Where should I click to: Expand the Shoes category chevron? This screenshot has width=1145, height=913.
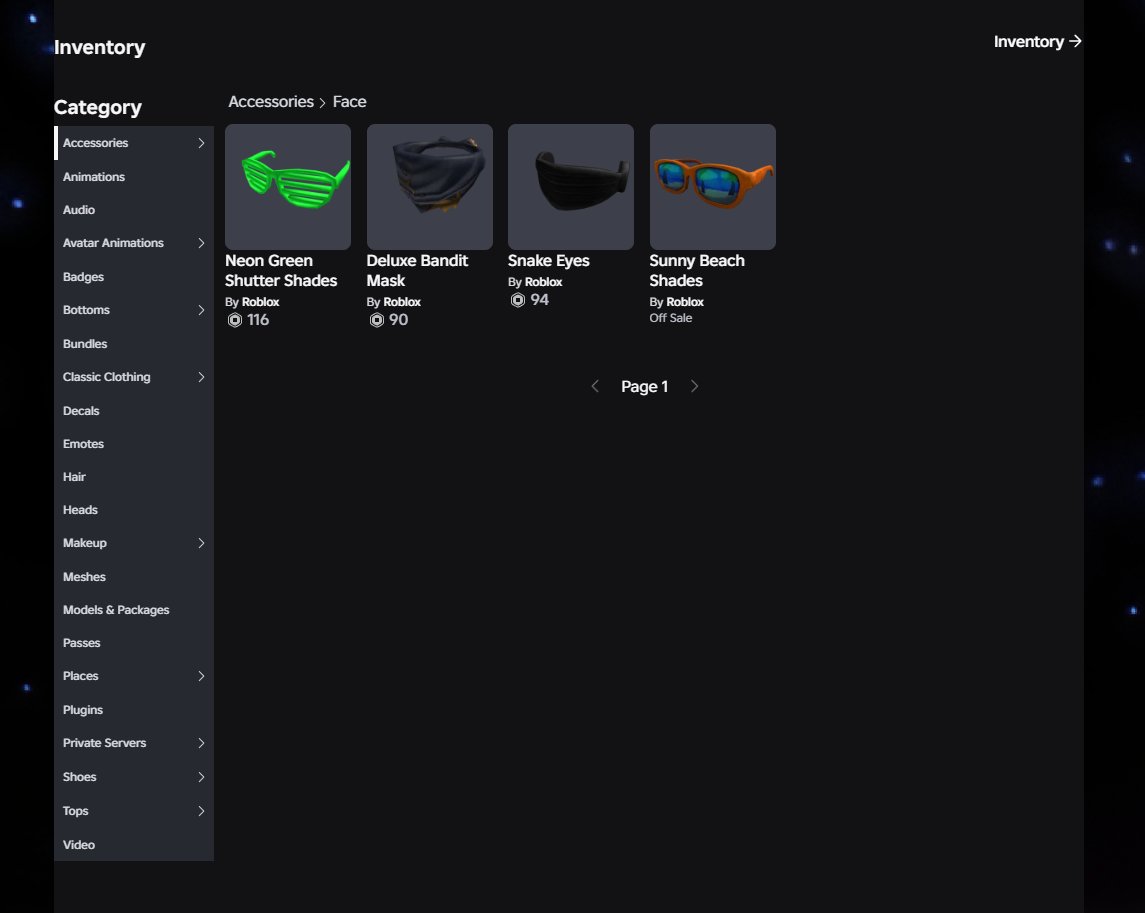click(202, 777)
